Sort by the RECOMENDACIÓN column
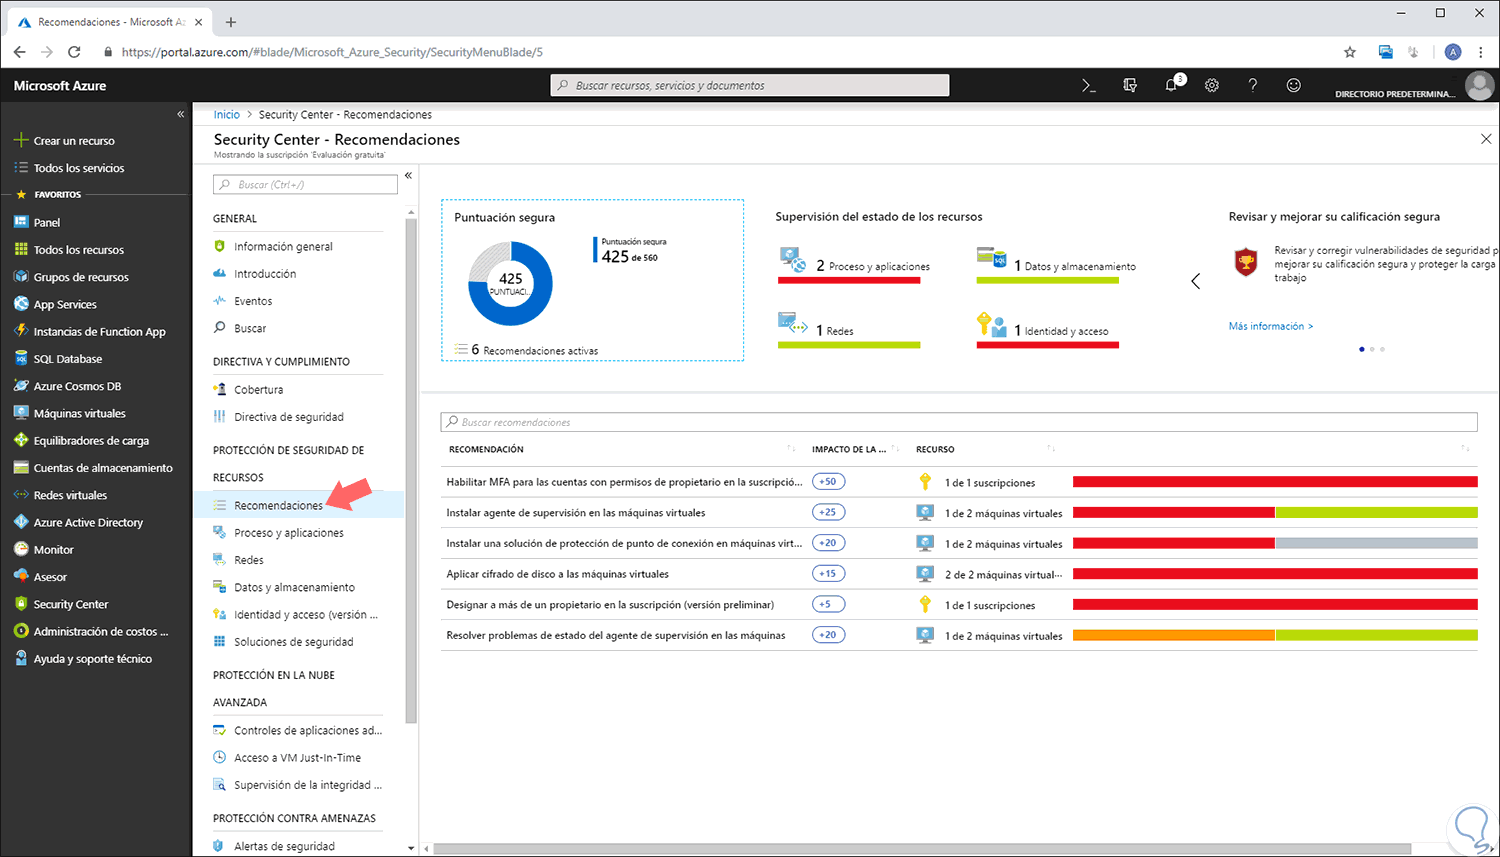1500x857 pixels. click(x=791, y=449)
